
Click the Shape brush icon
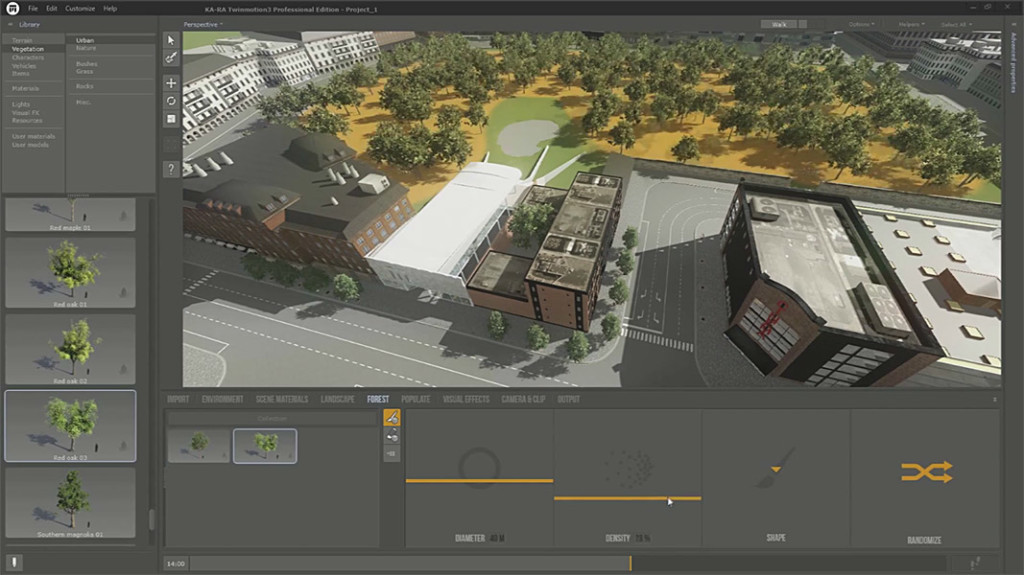(x=777, y=468)
